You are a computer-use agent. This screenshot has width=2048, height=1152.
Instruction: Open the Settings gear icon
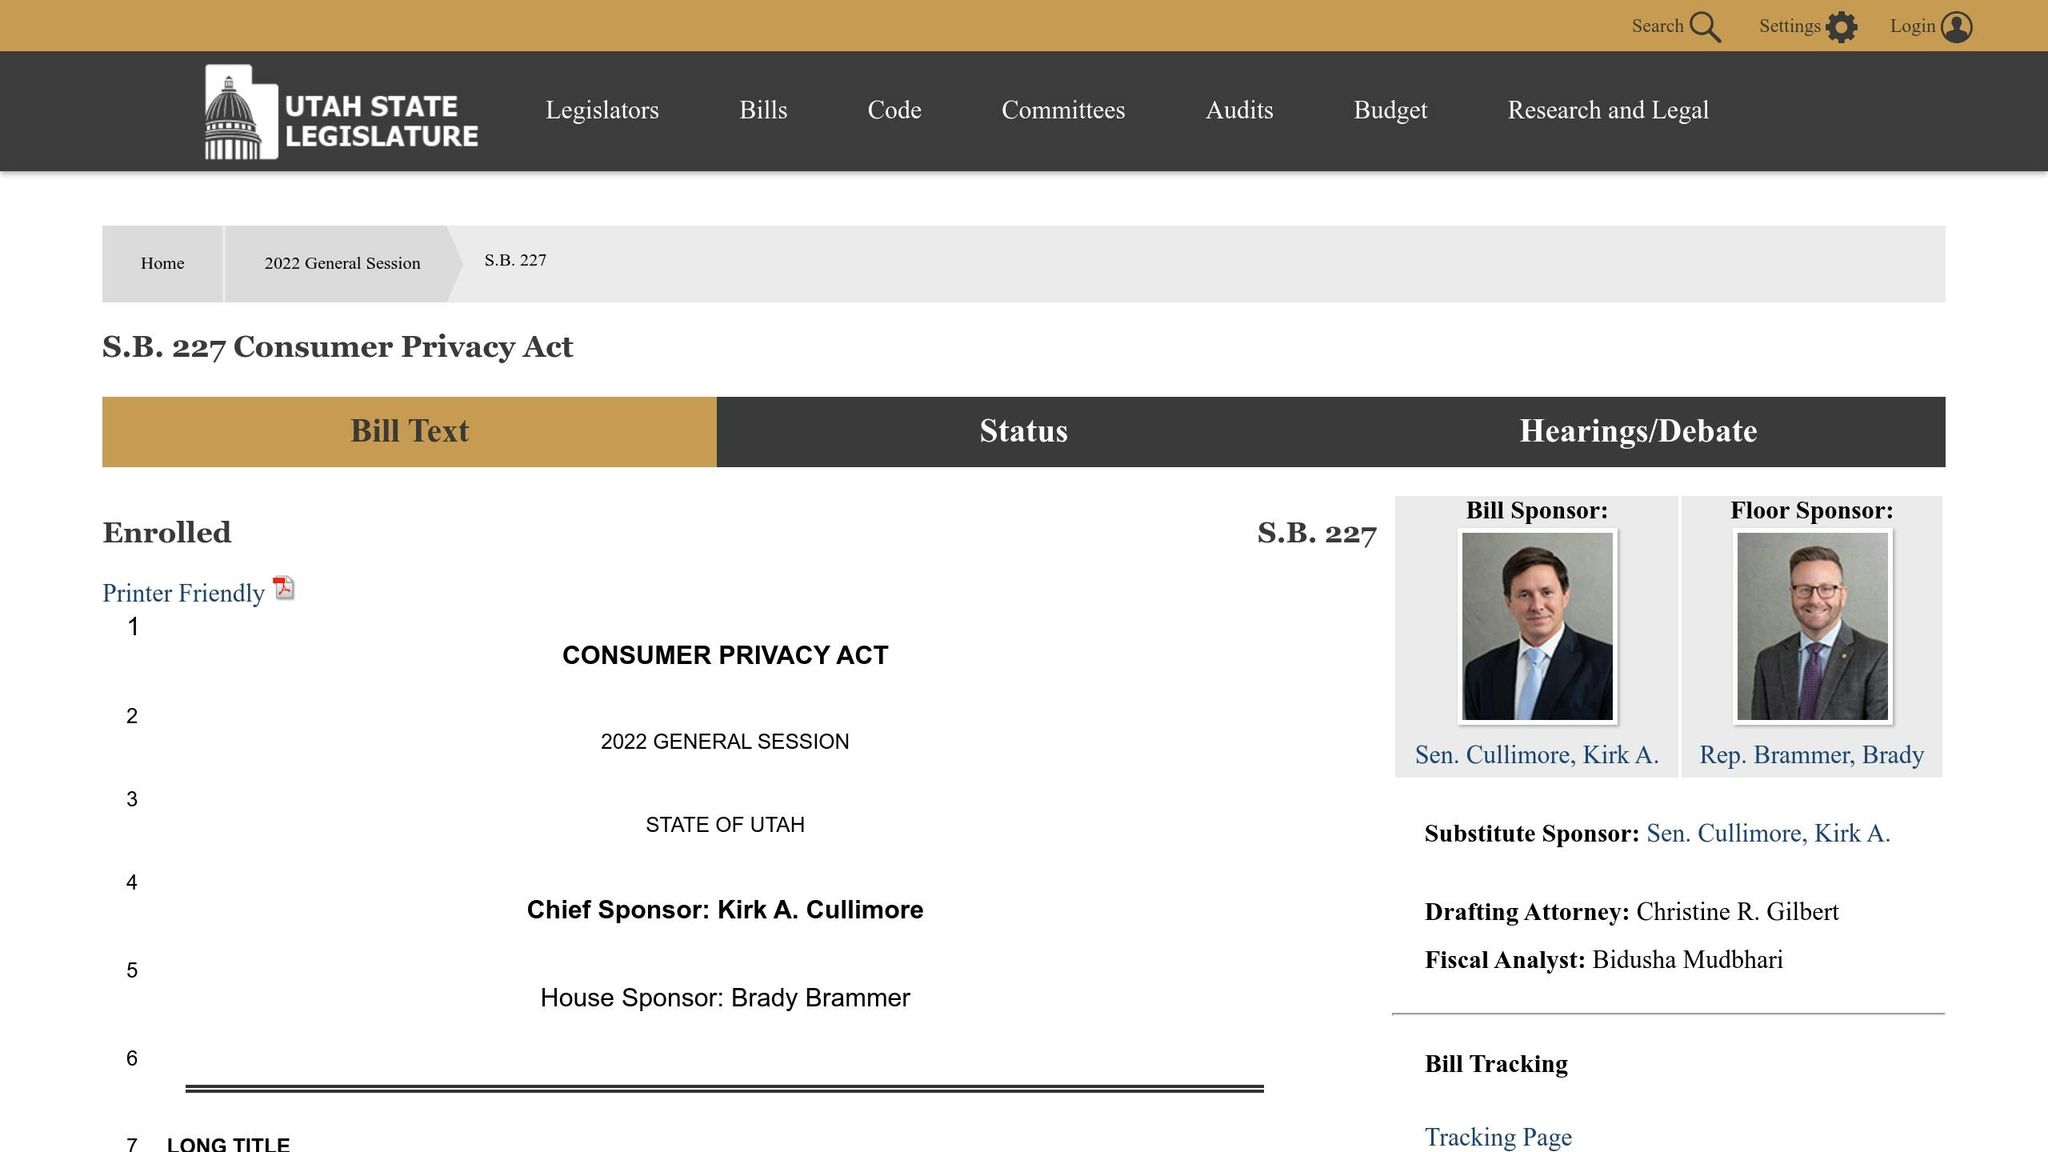[1841, 27]
